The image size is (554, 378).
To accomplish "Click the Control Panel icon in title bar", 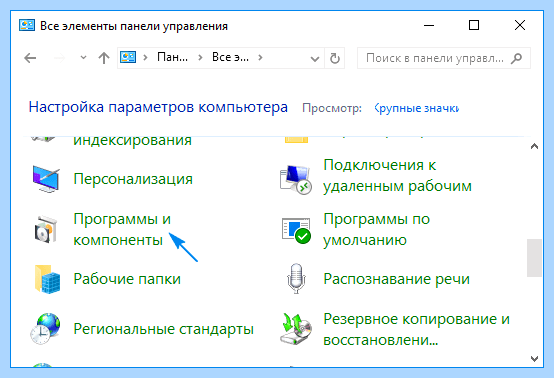I will [x=27, y=25].
